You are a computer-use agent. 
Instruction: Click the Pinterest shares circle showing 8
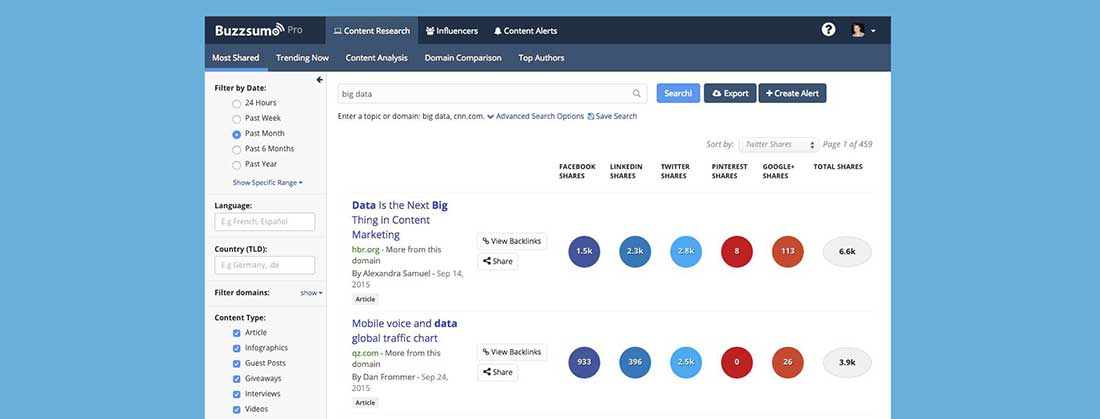[737, 251]
